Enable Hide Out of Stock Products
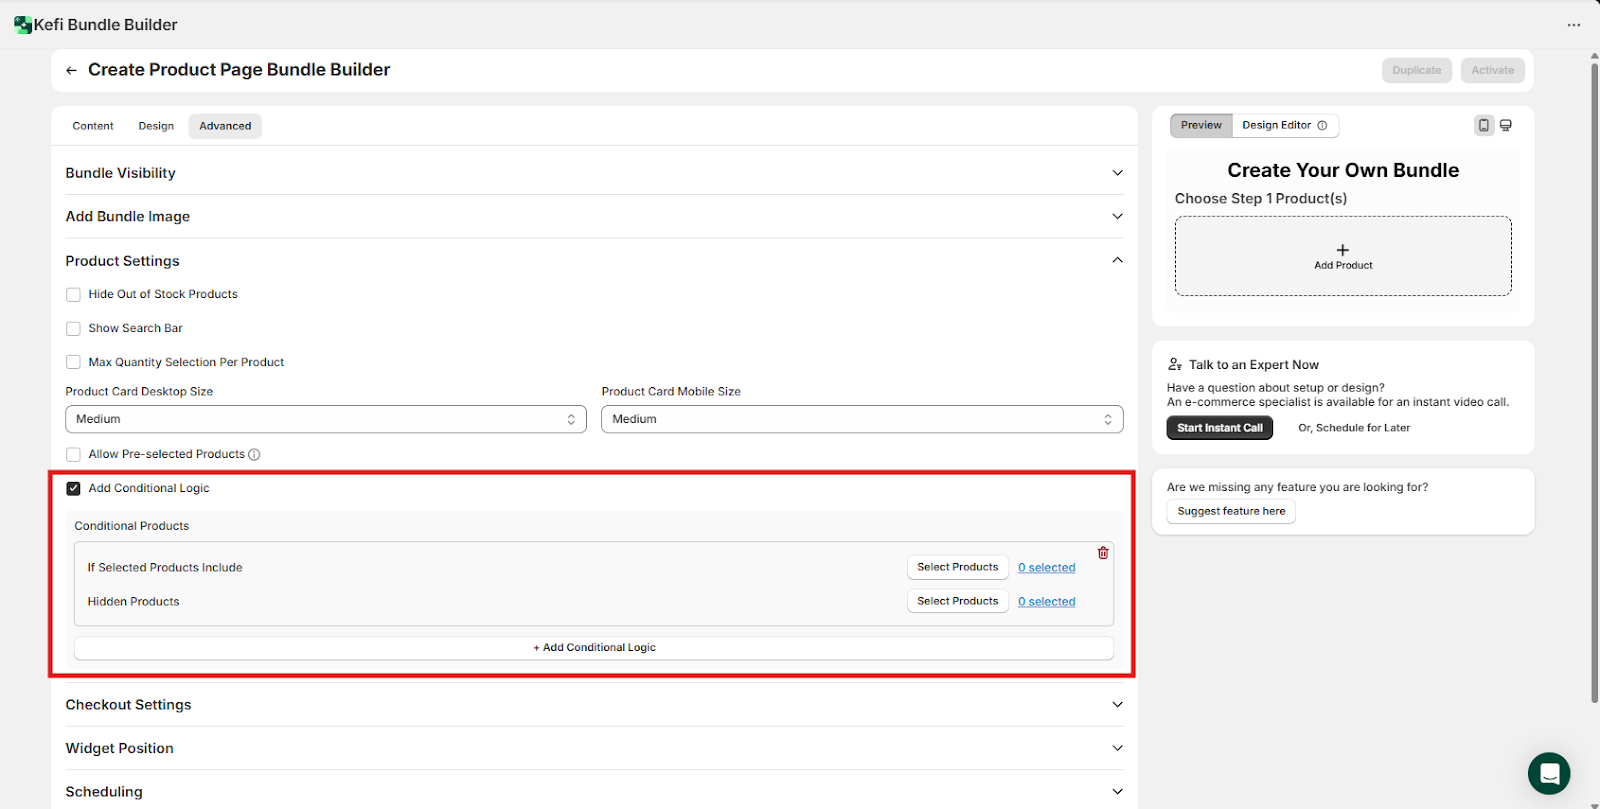 click(73, 295)
